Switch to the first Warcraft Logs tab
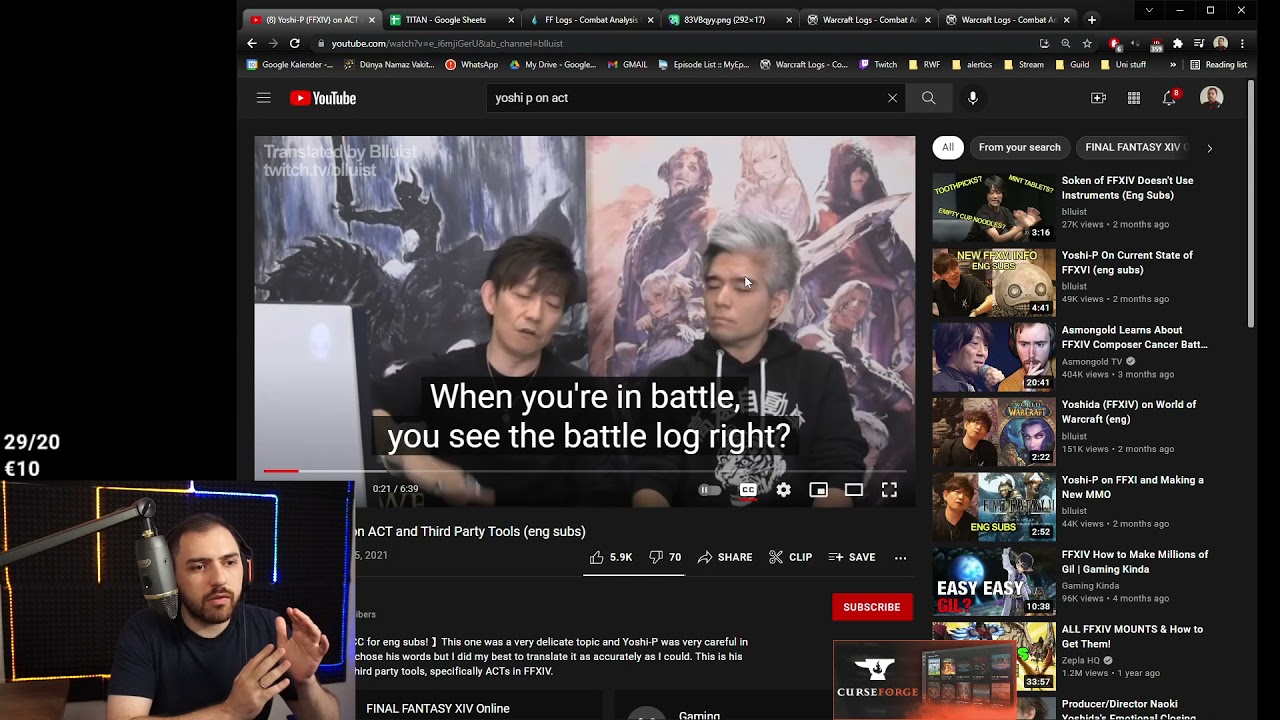 tap(868, 19)
